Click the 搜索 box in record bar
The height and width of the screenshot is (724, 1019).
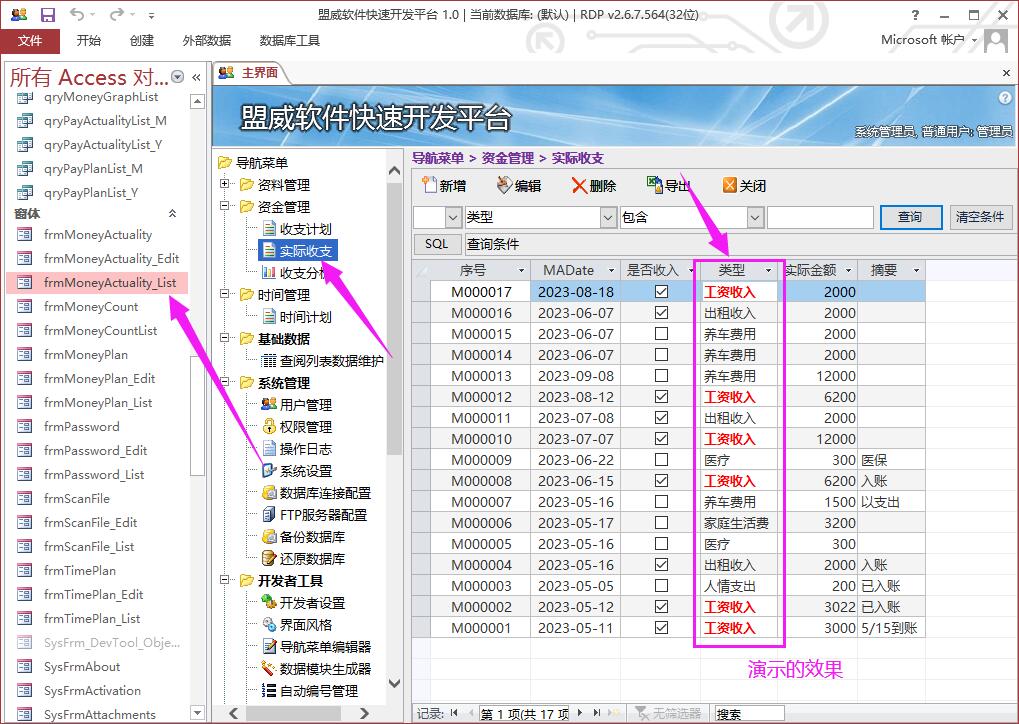coord(749,714)
